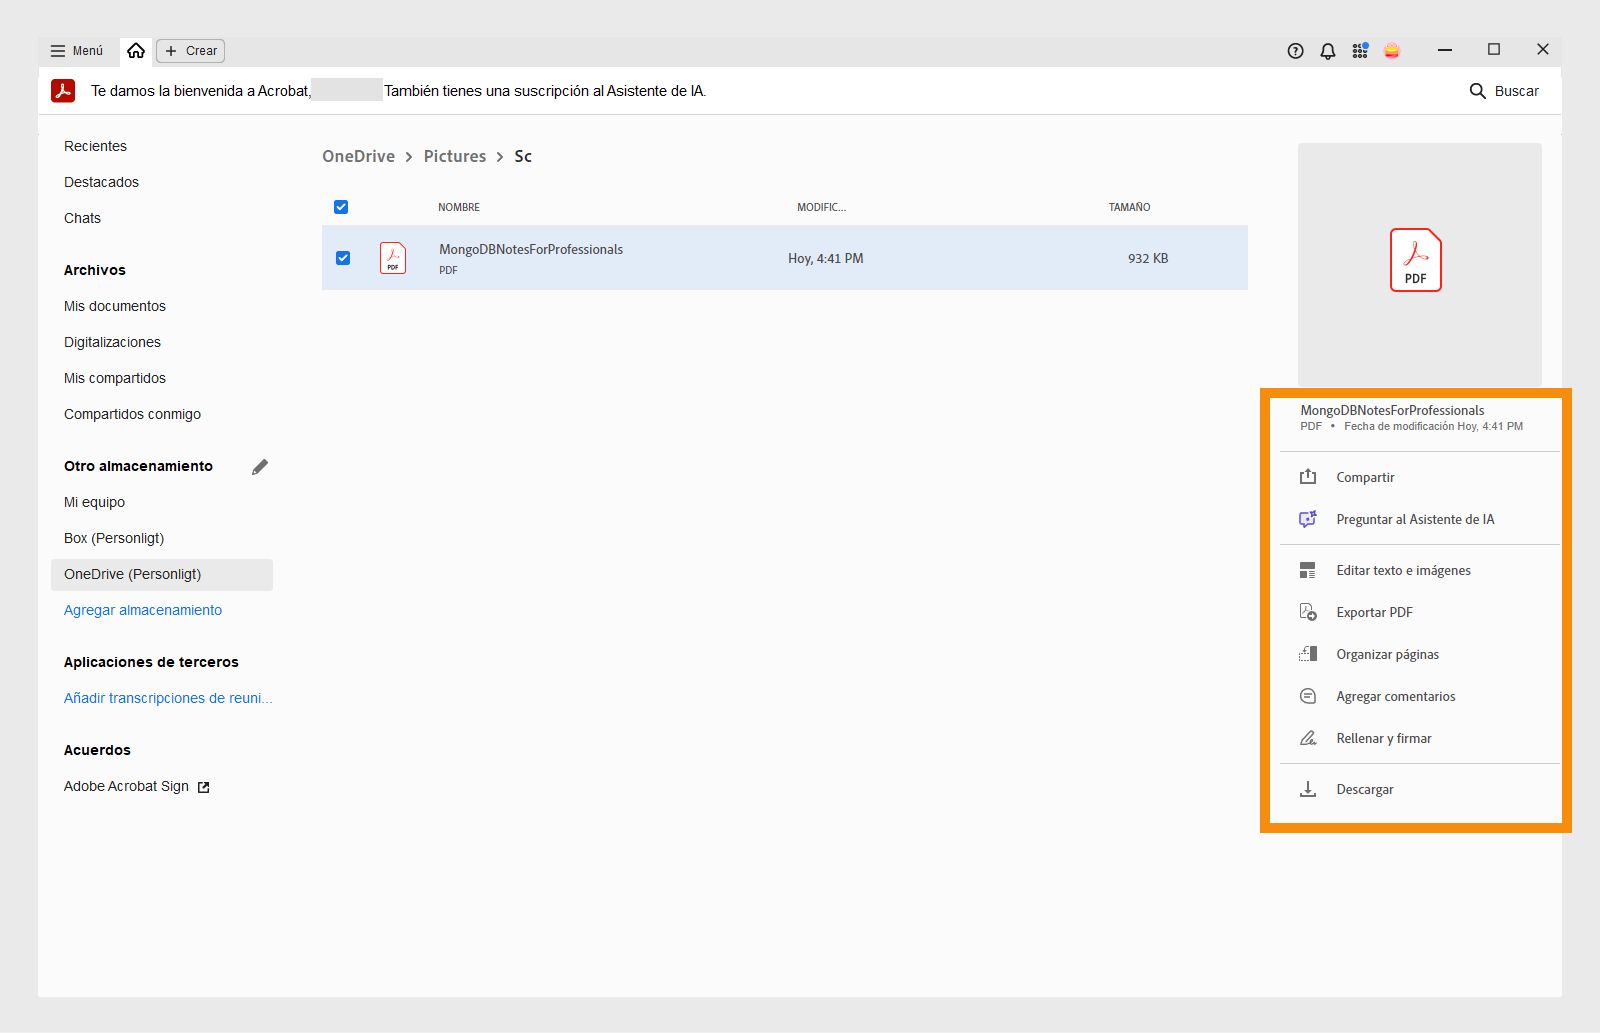Screen dimensions: 1600x1033
Task: Open 'Descargar' to download the PDF
Action: click(1365, 789)
